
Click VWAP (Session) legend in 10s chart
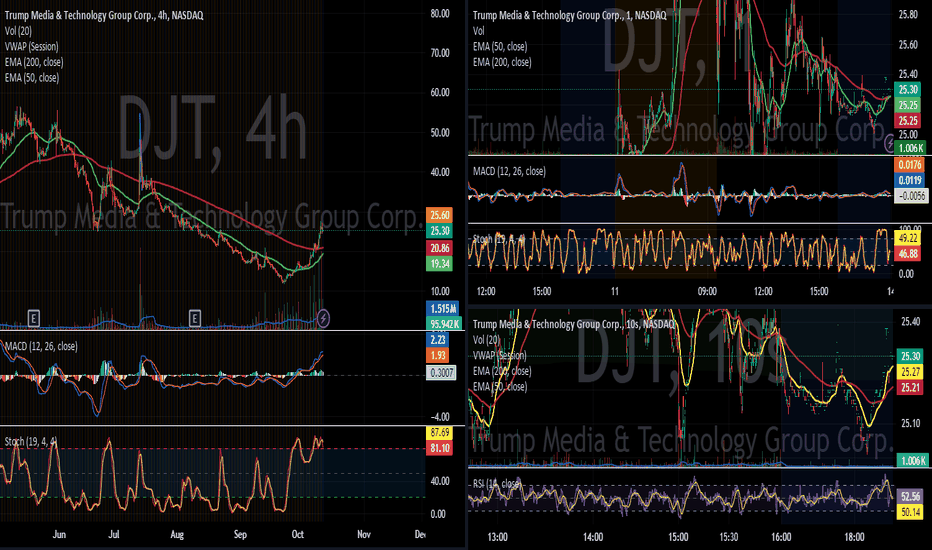point(500,355)
